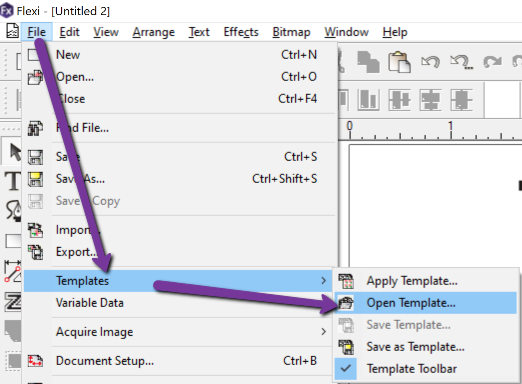Click the Paste clipboard toolbar icon
The image size is (522, 384).
coord(399,62)
